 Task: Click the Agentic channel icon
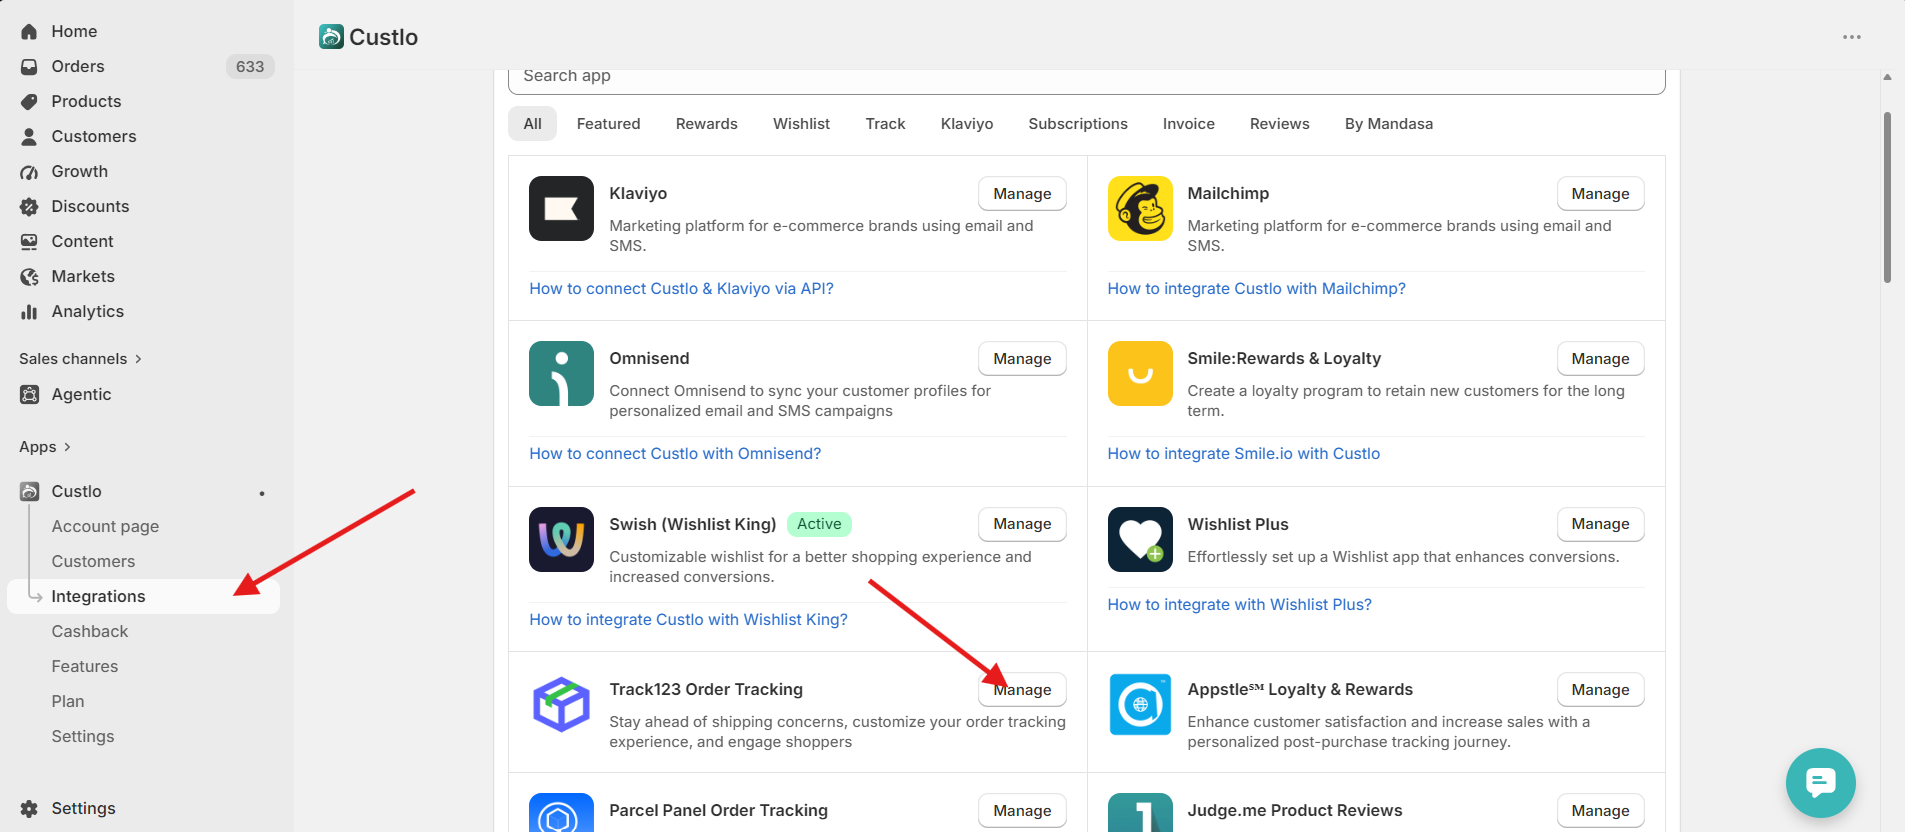(29, 395)
